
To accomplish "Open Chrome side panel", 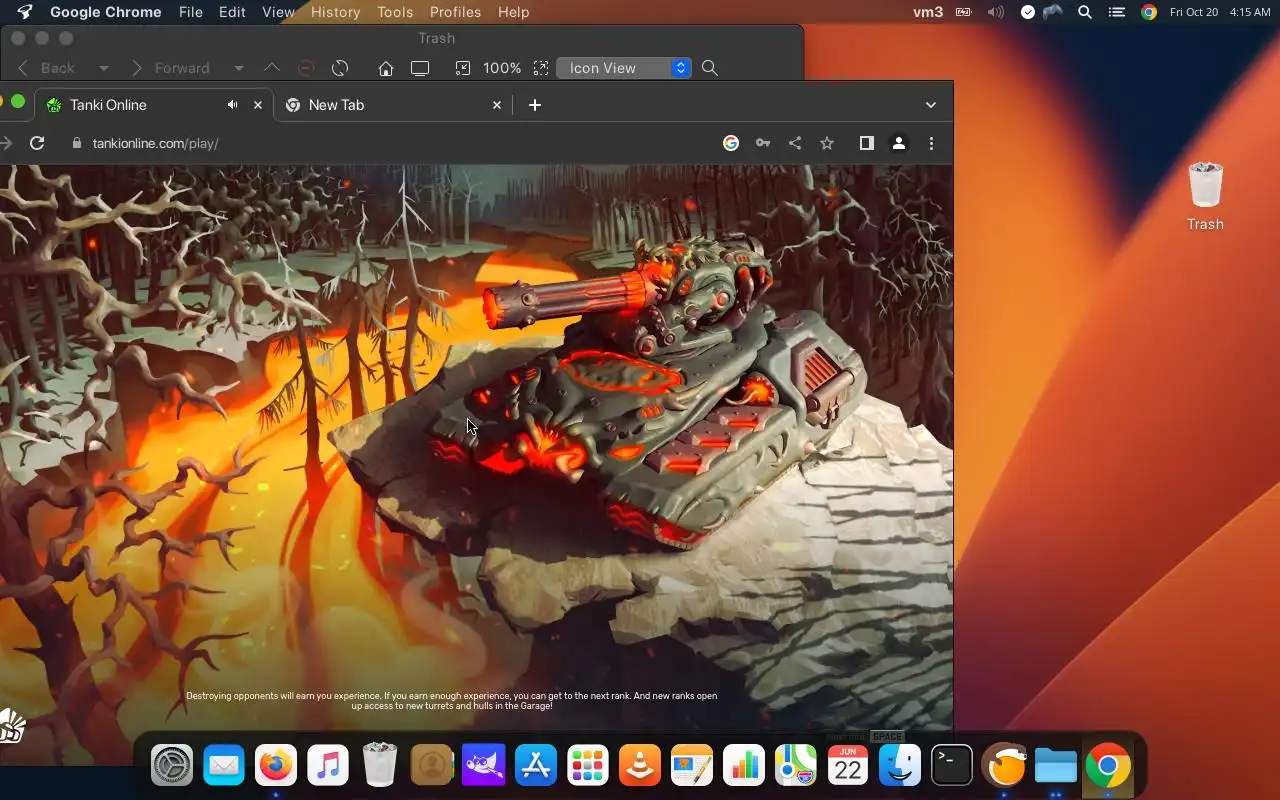I will (867, 143).
